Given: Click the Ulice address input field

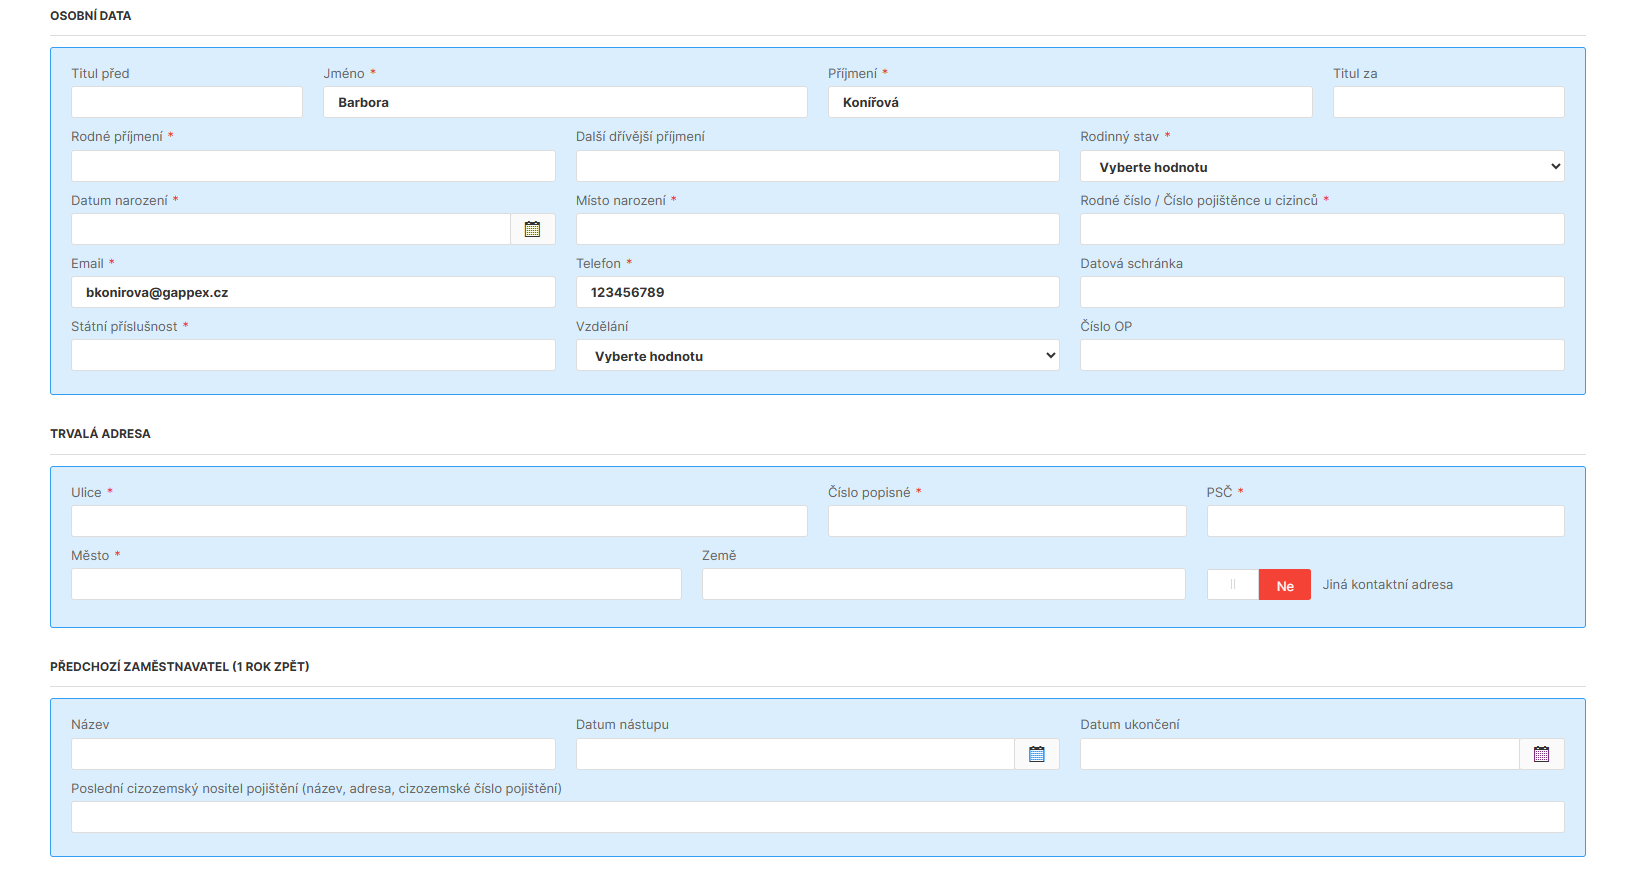Looking at the screenshot, I should click(438, 521).
